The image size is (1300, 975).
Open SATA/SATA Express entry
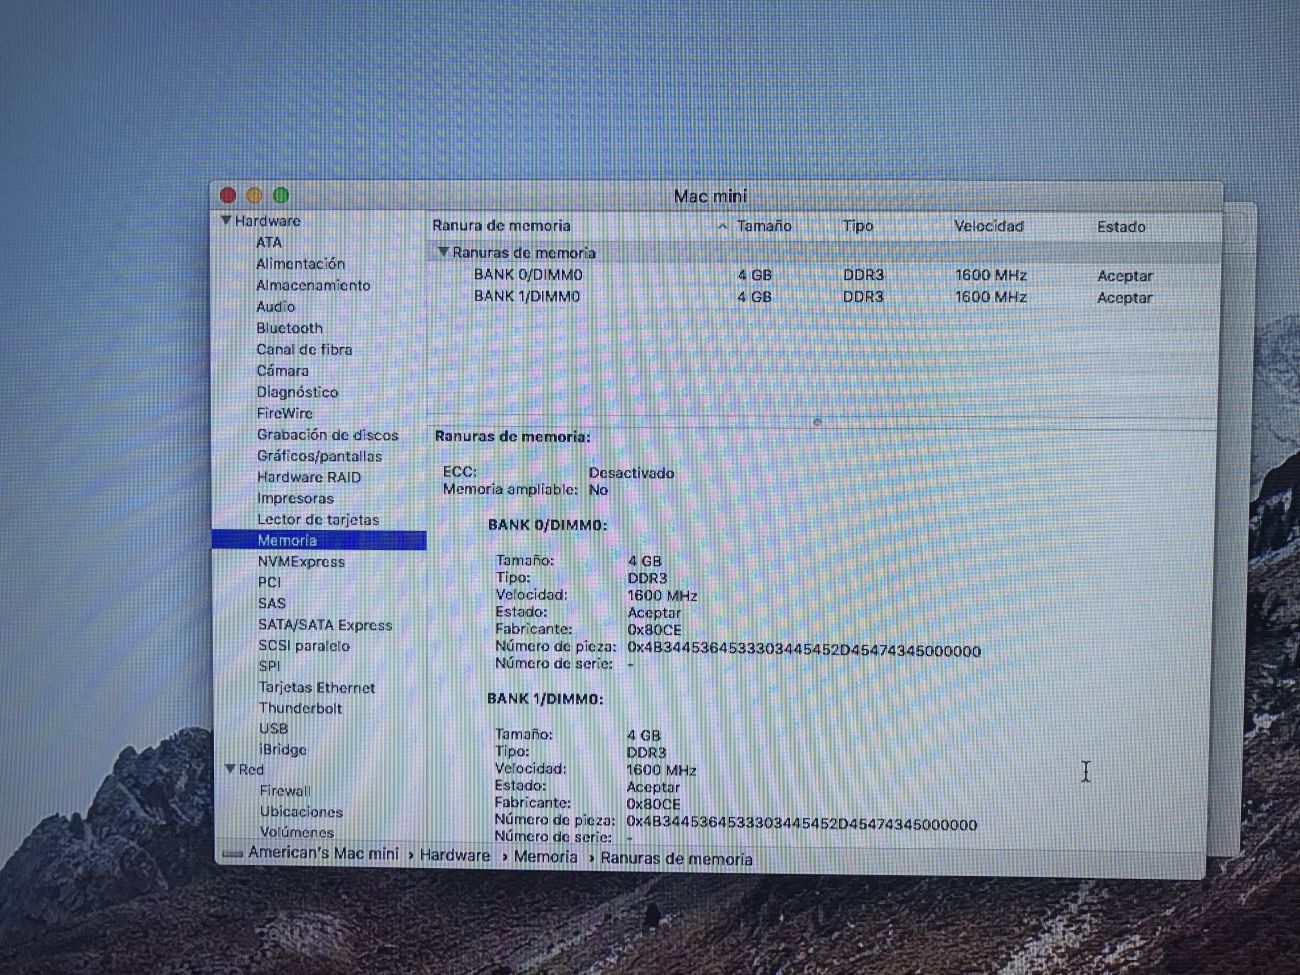tap(325, 625)
